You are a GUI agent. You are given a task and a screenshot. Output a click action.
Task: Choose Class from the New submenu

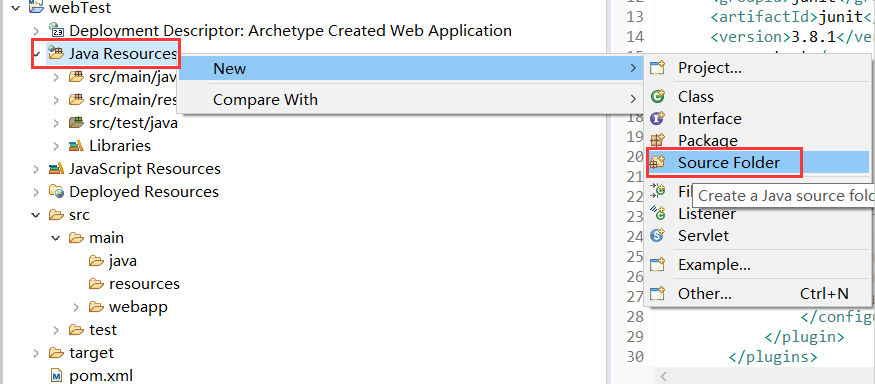click(x=759, y=97)
